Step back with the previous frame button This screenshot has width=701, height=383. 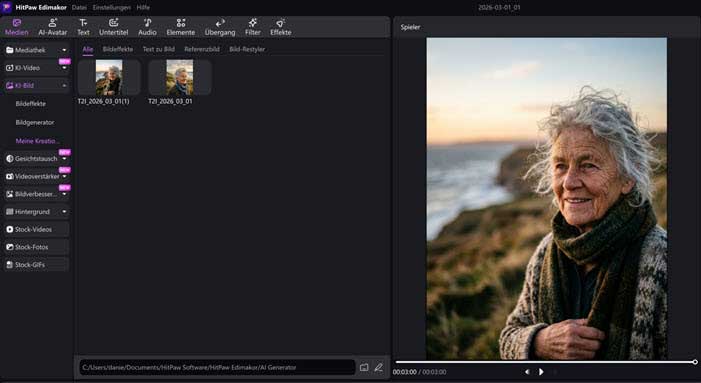point(527,372)
